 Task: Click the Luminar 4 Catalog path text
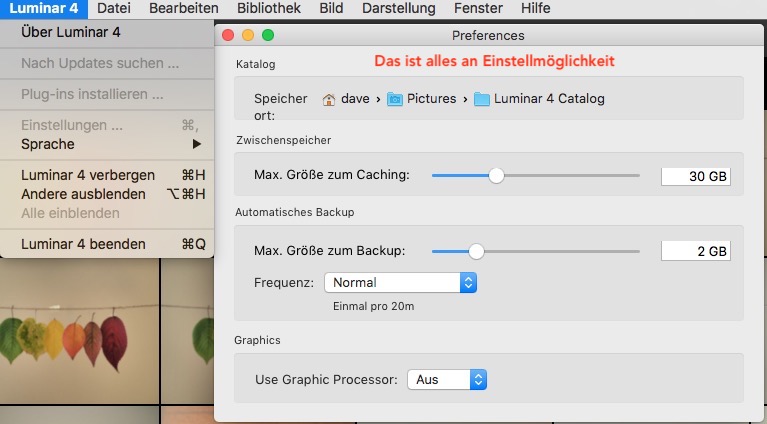[549, 99]
